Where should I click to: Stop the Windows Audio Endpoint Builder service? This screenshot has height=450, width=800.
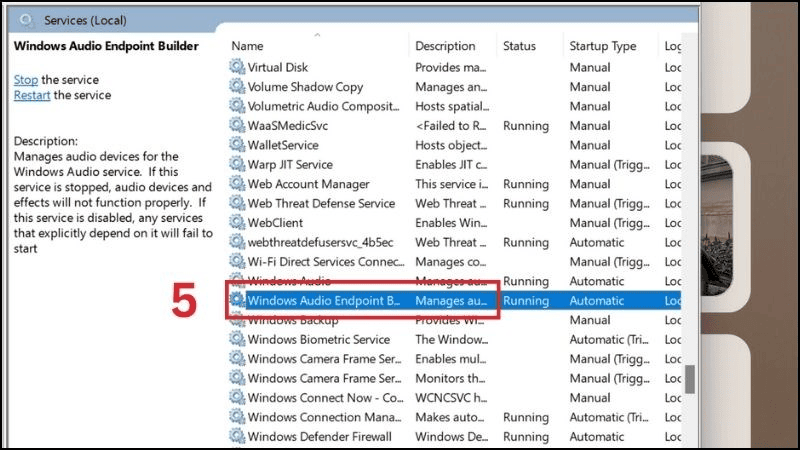click(x=26, y=79)
